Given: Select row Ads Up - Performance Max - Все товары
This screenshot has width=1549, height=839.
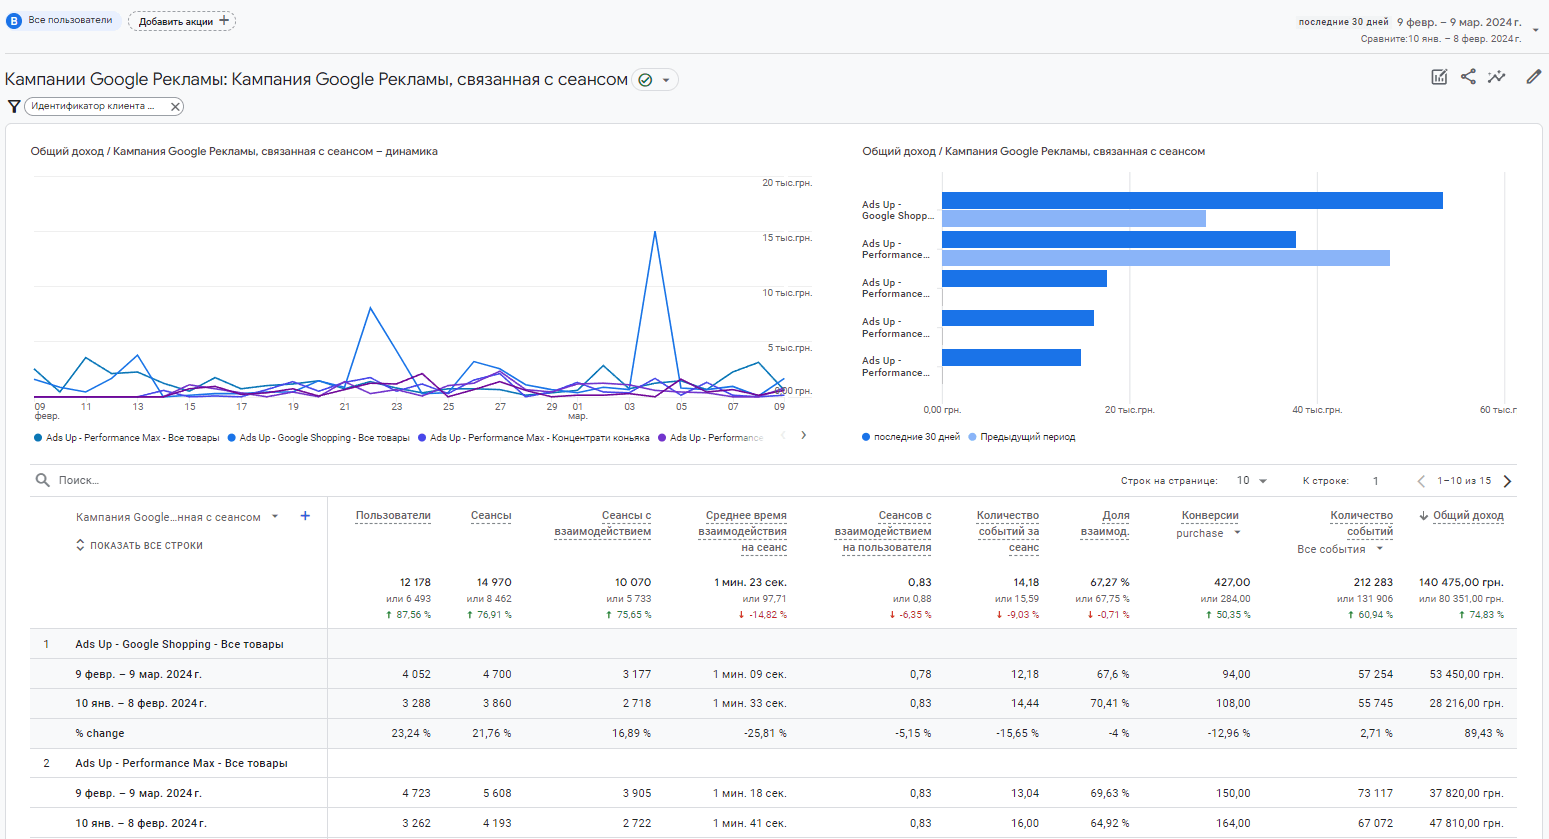Looking at the screenshot, I should pyautogui.click(x=181, y=763).
